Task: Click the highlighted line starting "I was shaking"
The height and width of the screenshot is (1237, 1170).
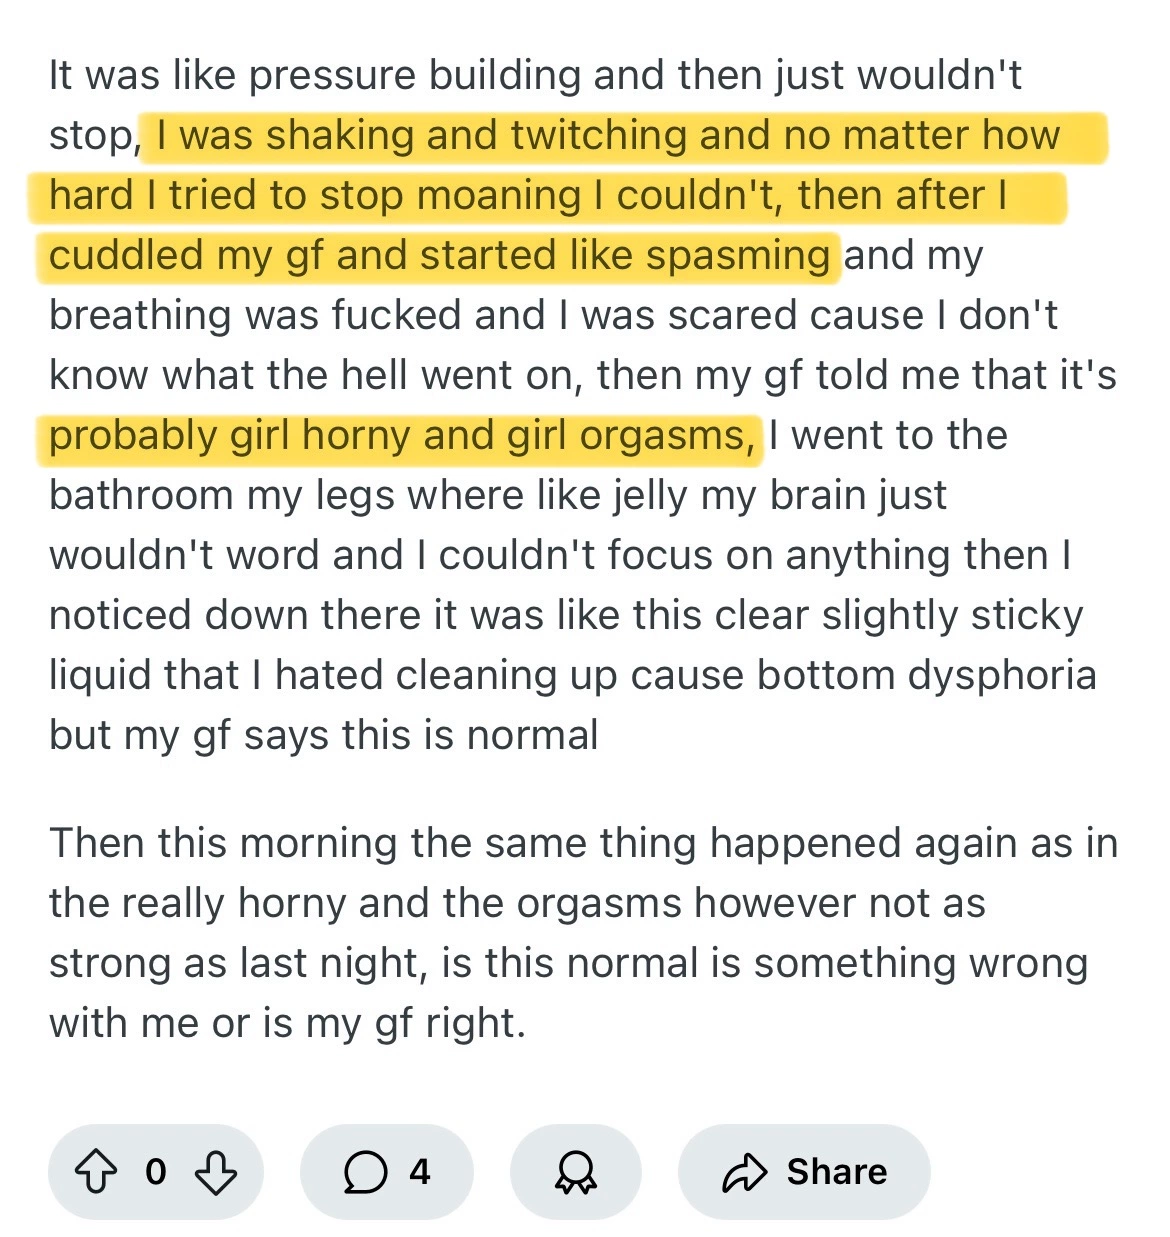Action: pyautogui.click(x=608, y=136)
